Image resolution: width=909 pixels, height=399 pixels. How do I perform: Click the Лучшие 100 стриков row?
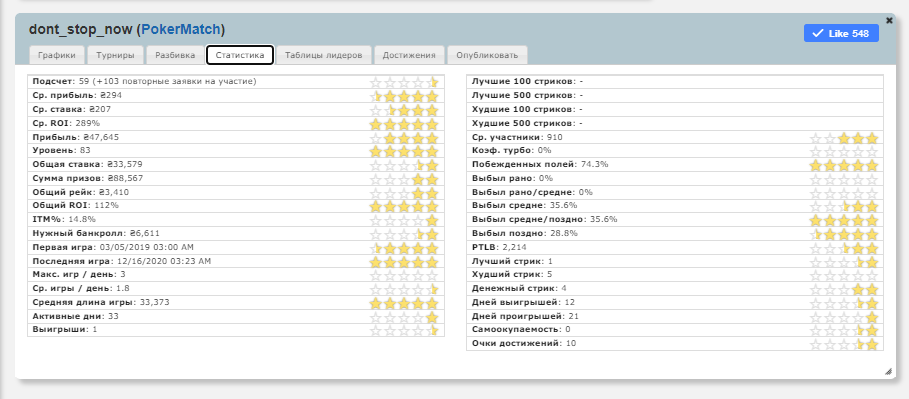pos(675,82)
